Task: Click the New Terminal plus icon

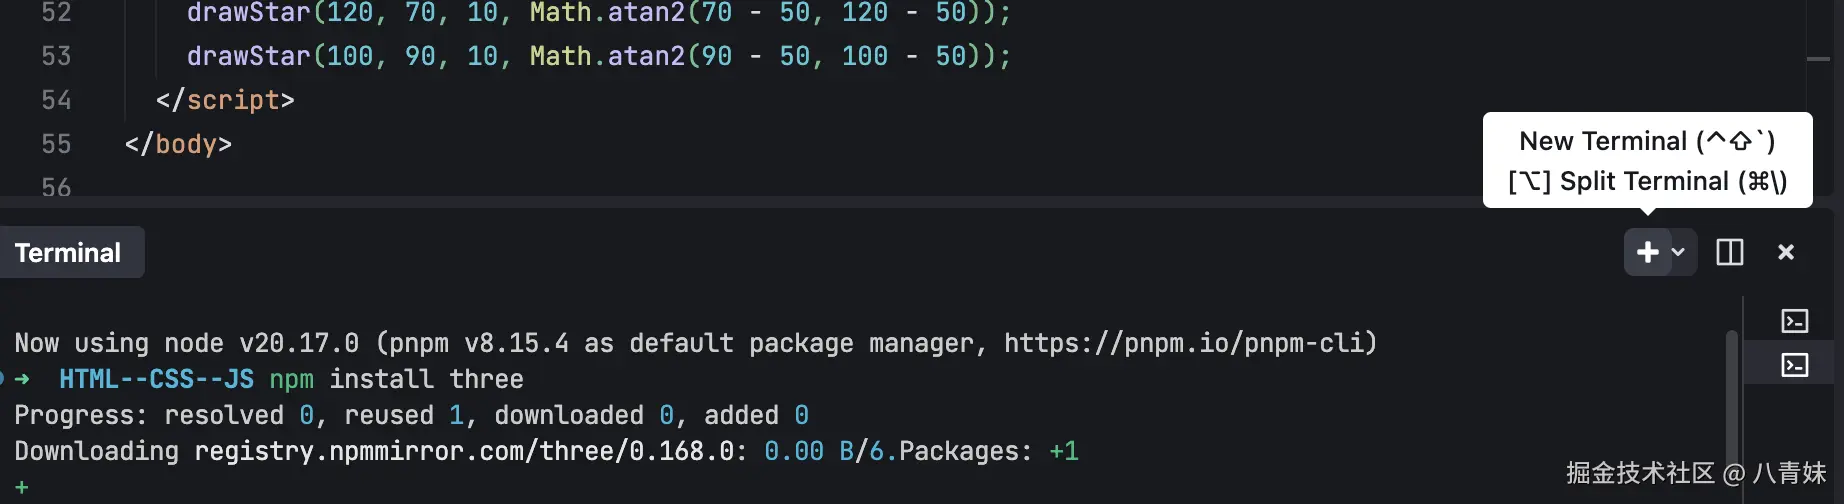Action: click(x=1647, y=252)
